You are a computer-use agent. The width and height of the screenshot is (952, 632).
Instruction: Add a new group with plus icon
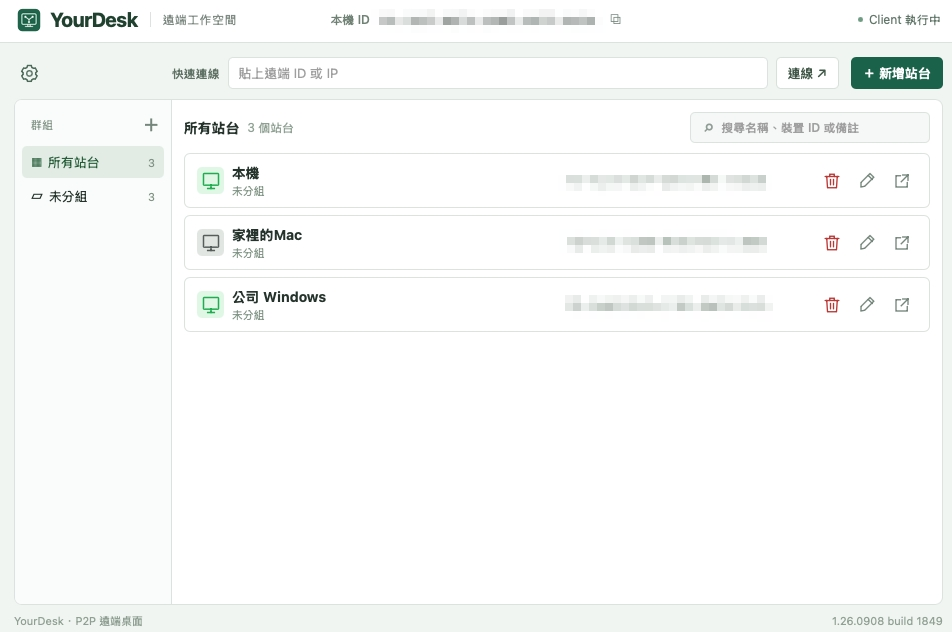pos(151,125)
